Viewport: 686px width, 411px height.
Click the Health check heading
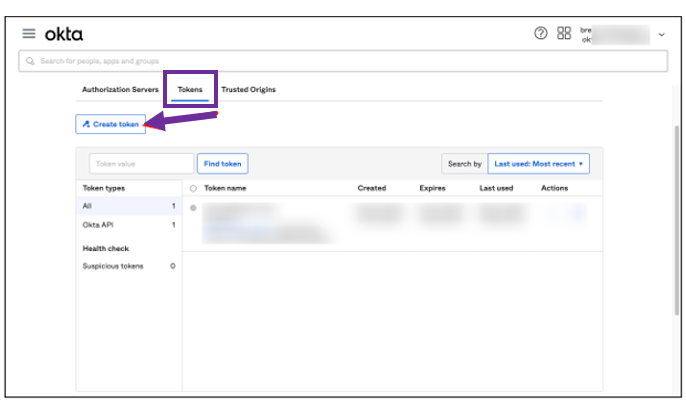106,249
